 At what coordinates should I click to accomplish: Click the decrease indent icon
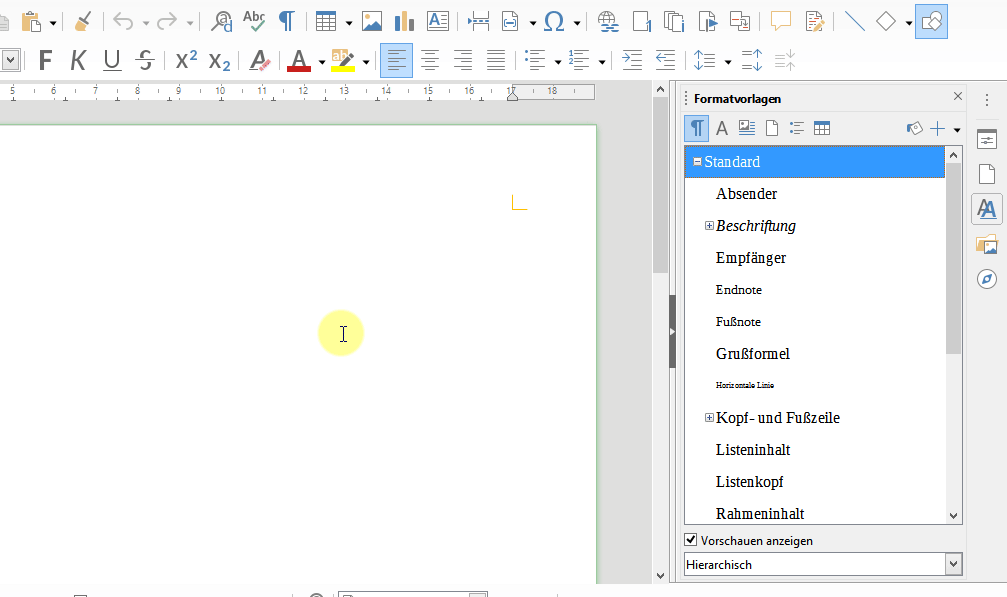pyautogui.click(x=665, y=61)
